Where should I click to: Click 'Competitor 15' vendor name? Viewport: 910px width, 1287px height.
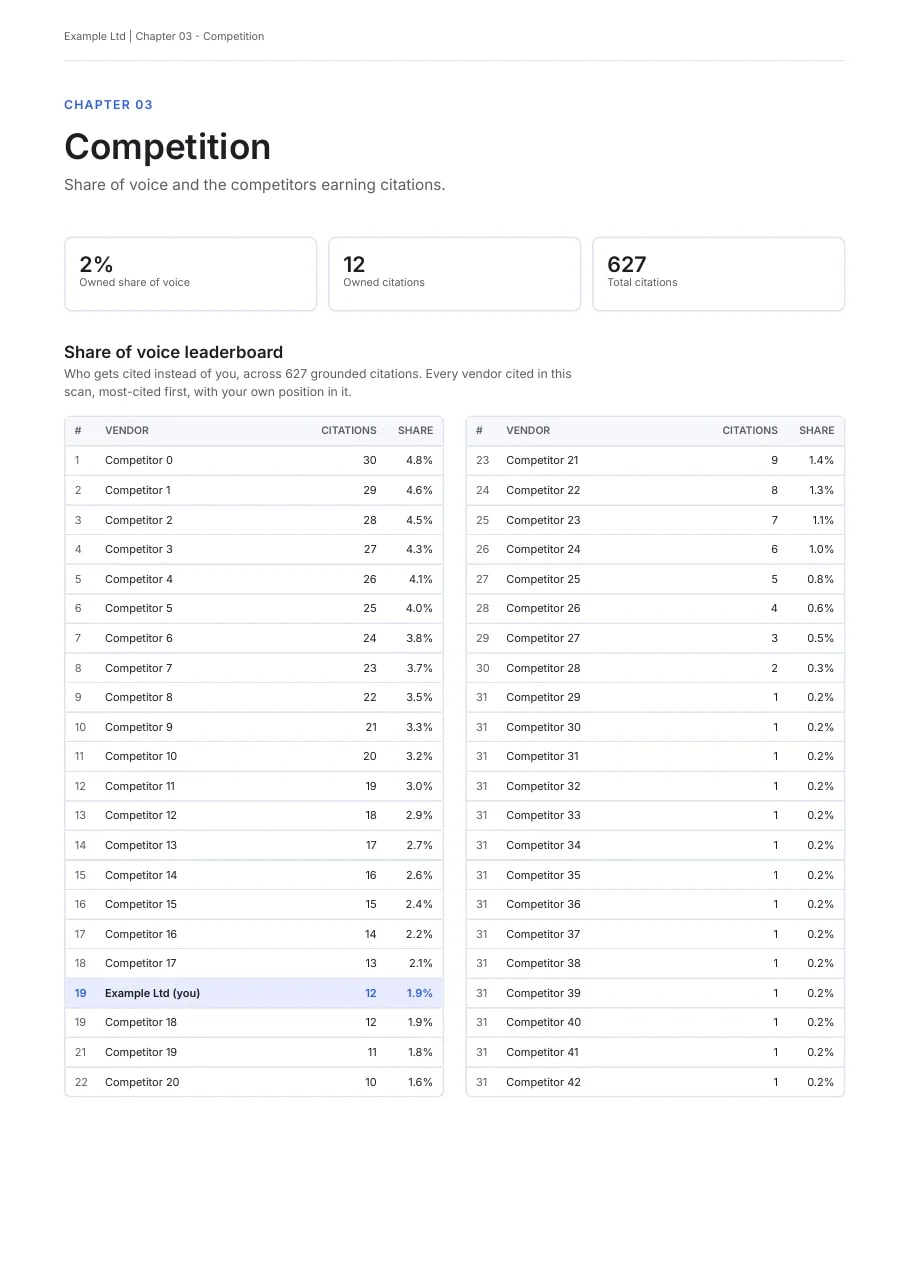141,904
